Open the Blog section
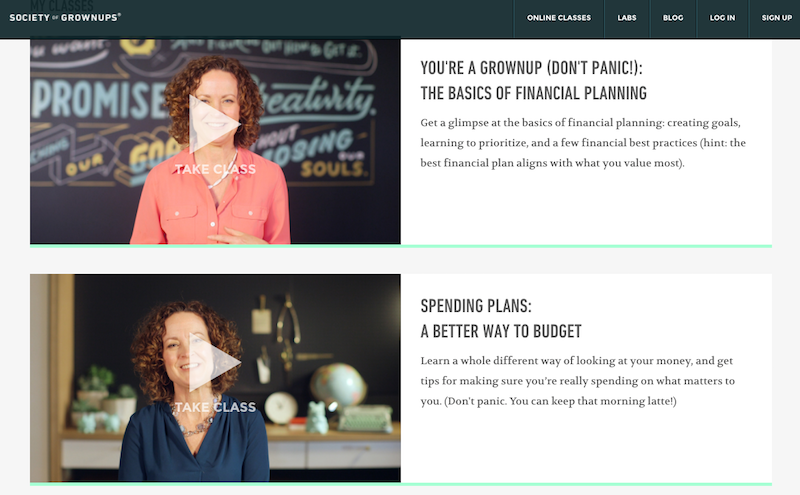This screenshot has width=800, height=495. coord(672,18)
